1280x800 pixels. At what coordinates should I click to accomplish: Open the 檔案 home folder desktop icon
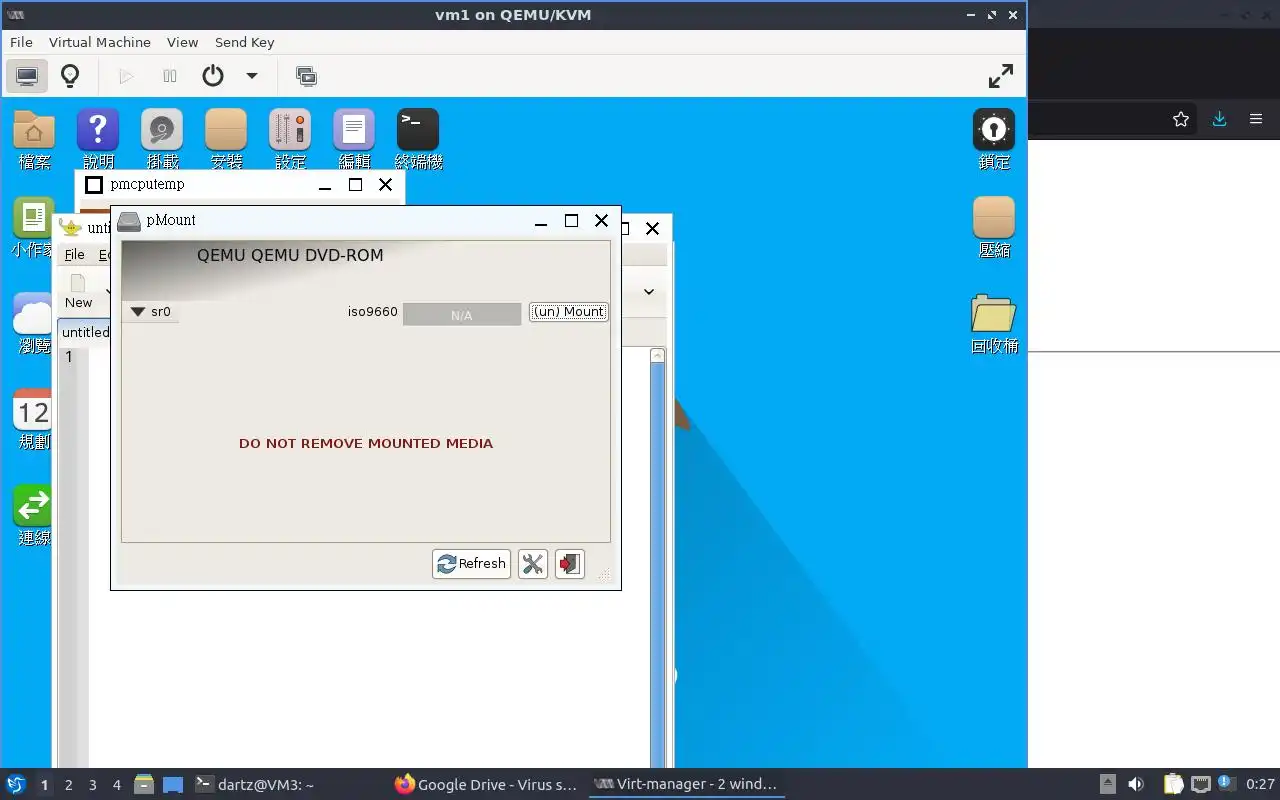click(34, 139)
